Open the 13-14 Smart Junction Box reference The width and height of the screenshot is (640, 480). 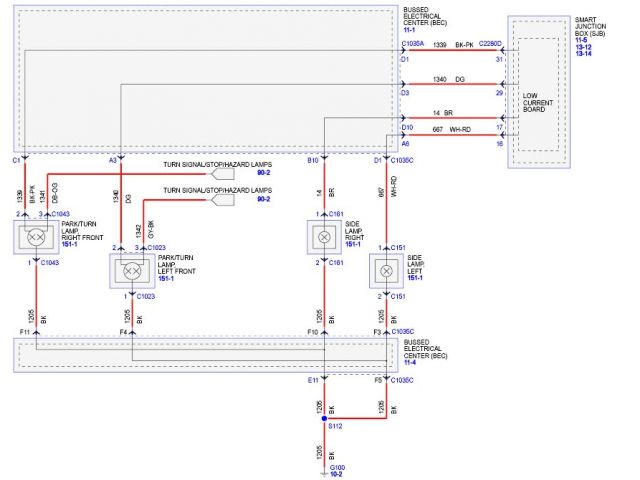[x=584, y=52]
